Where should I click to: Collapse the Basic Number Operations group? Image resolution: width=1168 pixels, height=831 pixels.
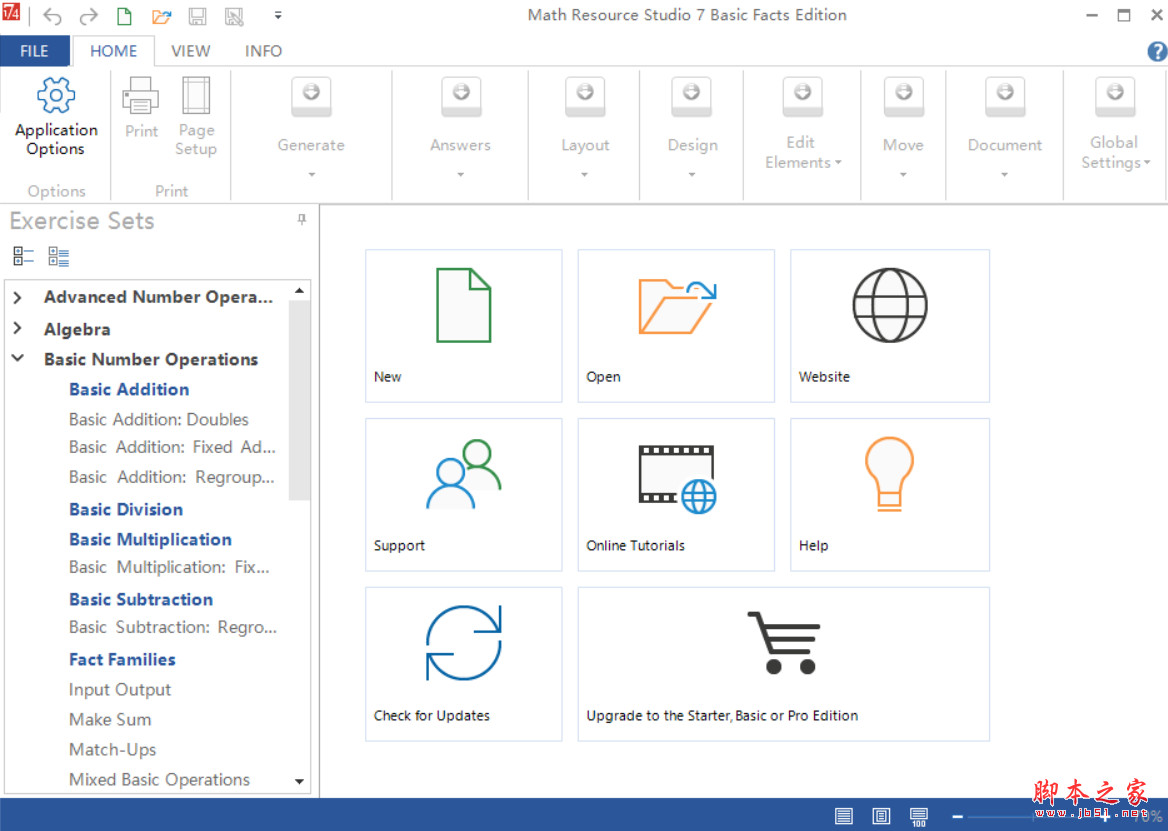click(x=17, y=359)
